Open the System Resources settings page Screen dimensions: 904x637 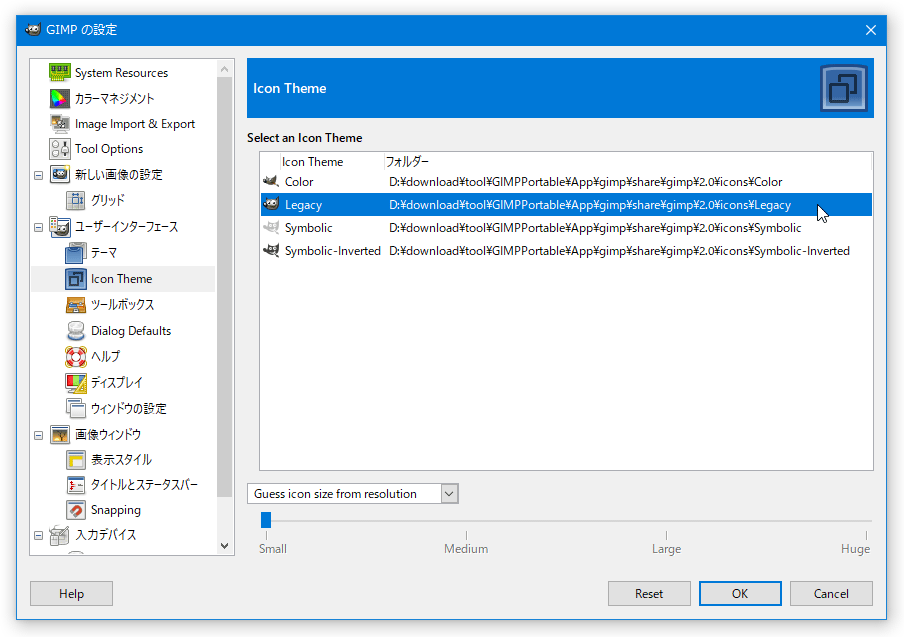pos(121,73)
